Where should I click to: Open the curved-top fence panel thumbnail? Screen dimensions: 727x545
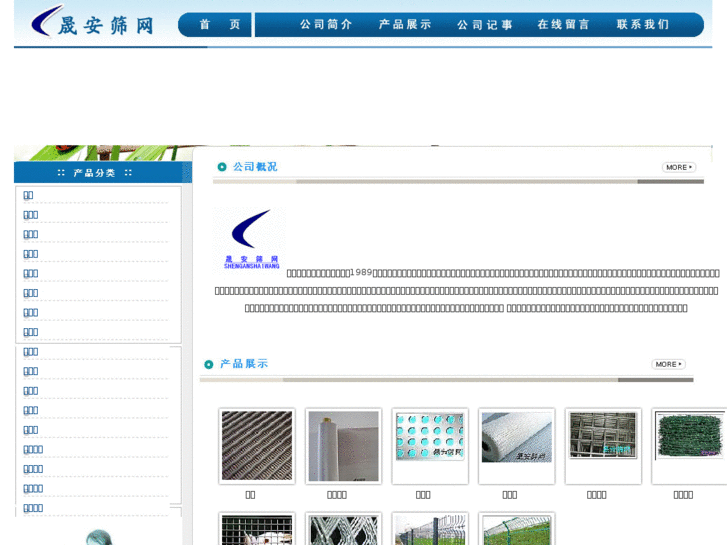pyautogui.click(x=430, y=529)
